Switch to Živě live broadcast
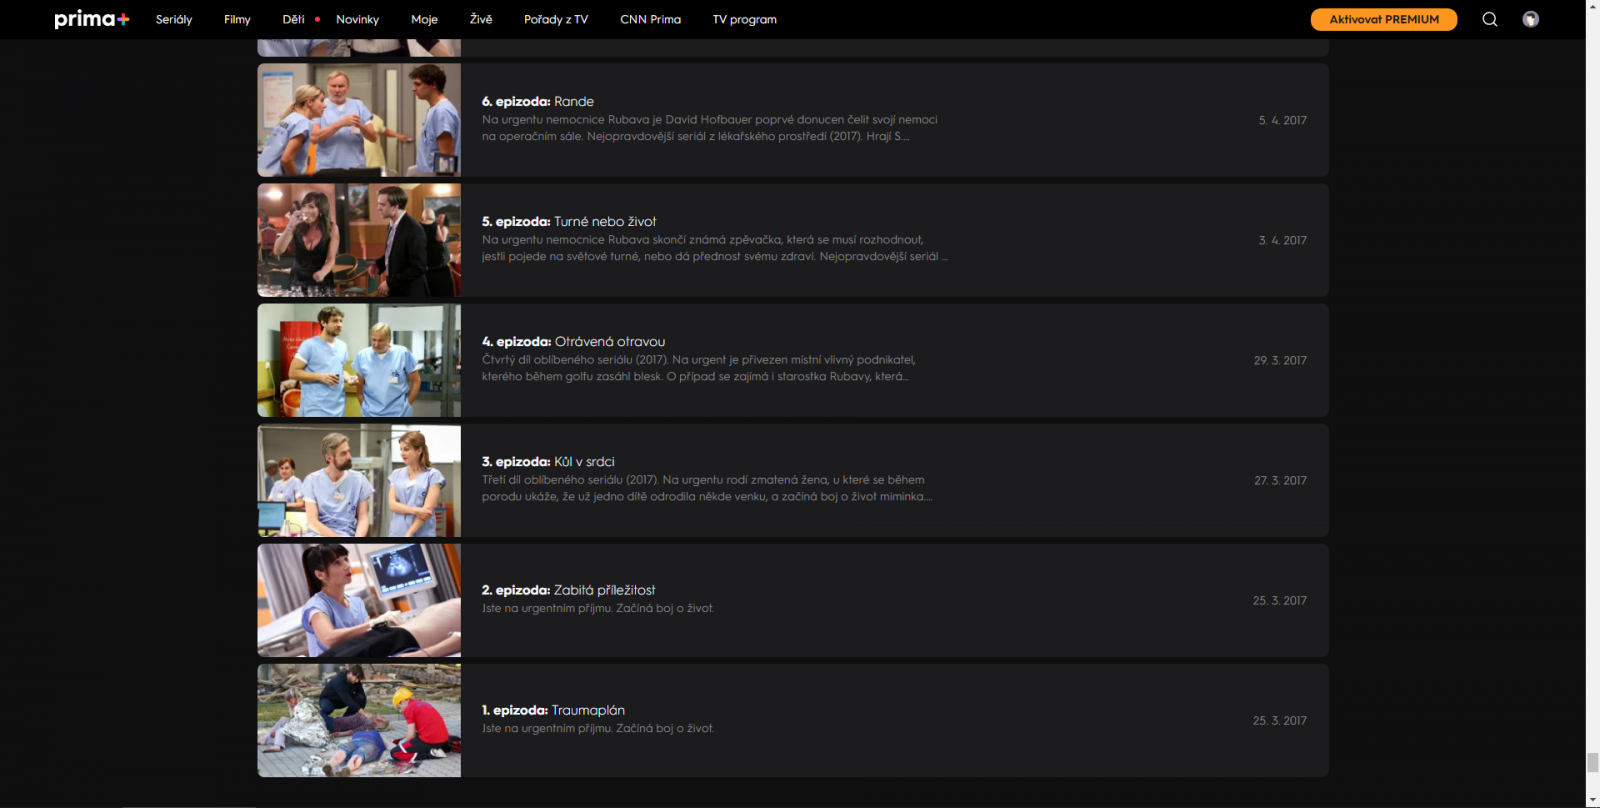1600x808 pixels. click(x=481, y=19)
